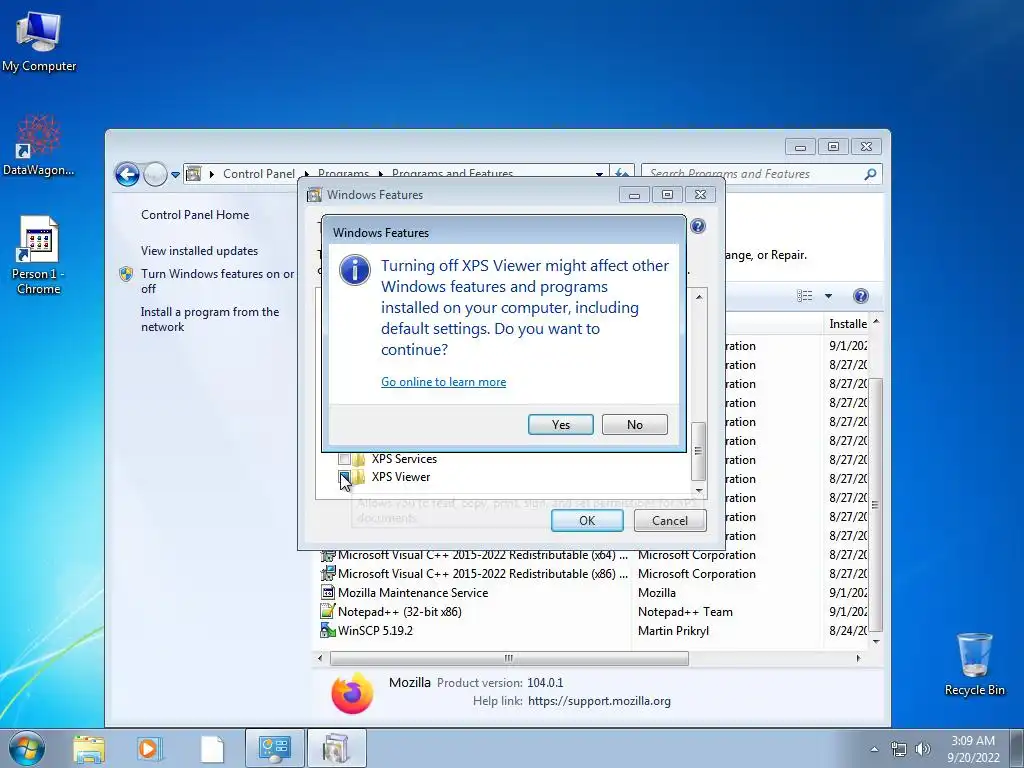Open the view options dropdown arrow
The image size is (1024, 768).
(x=828, y=296)
